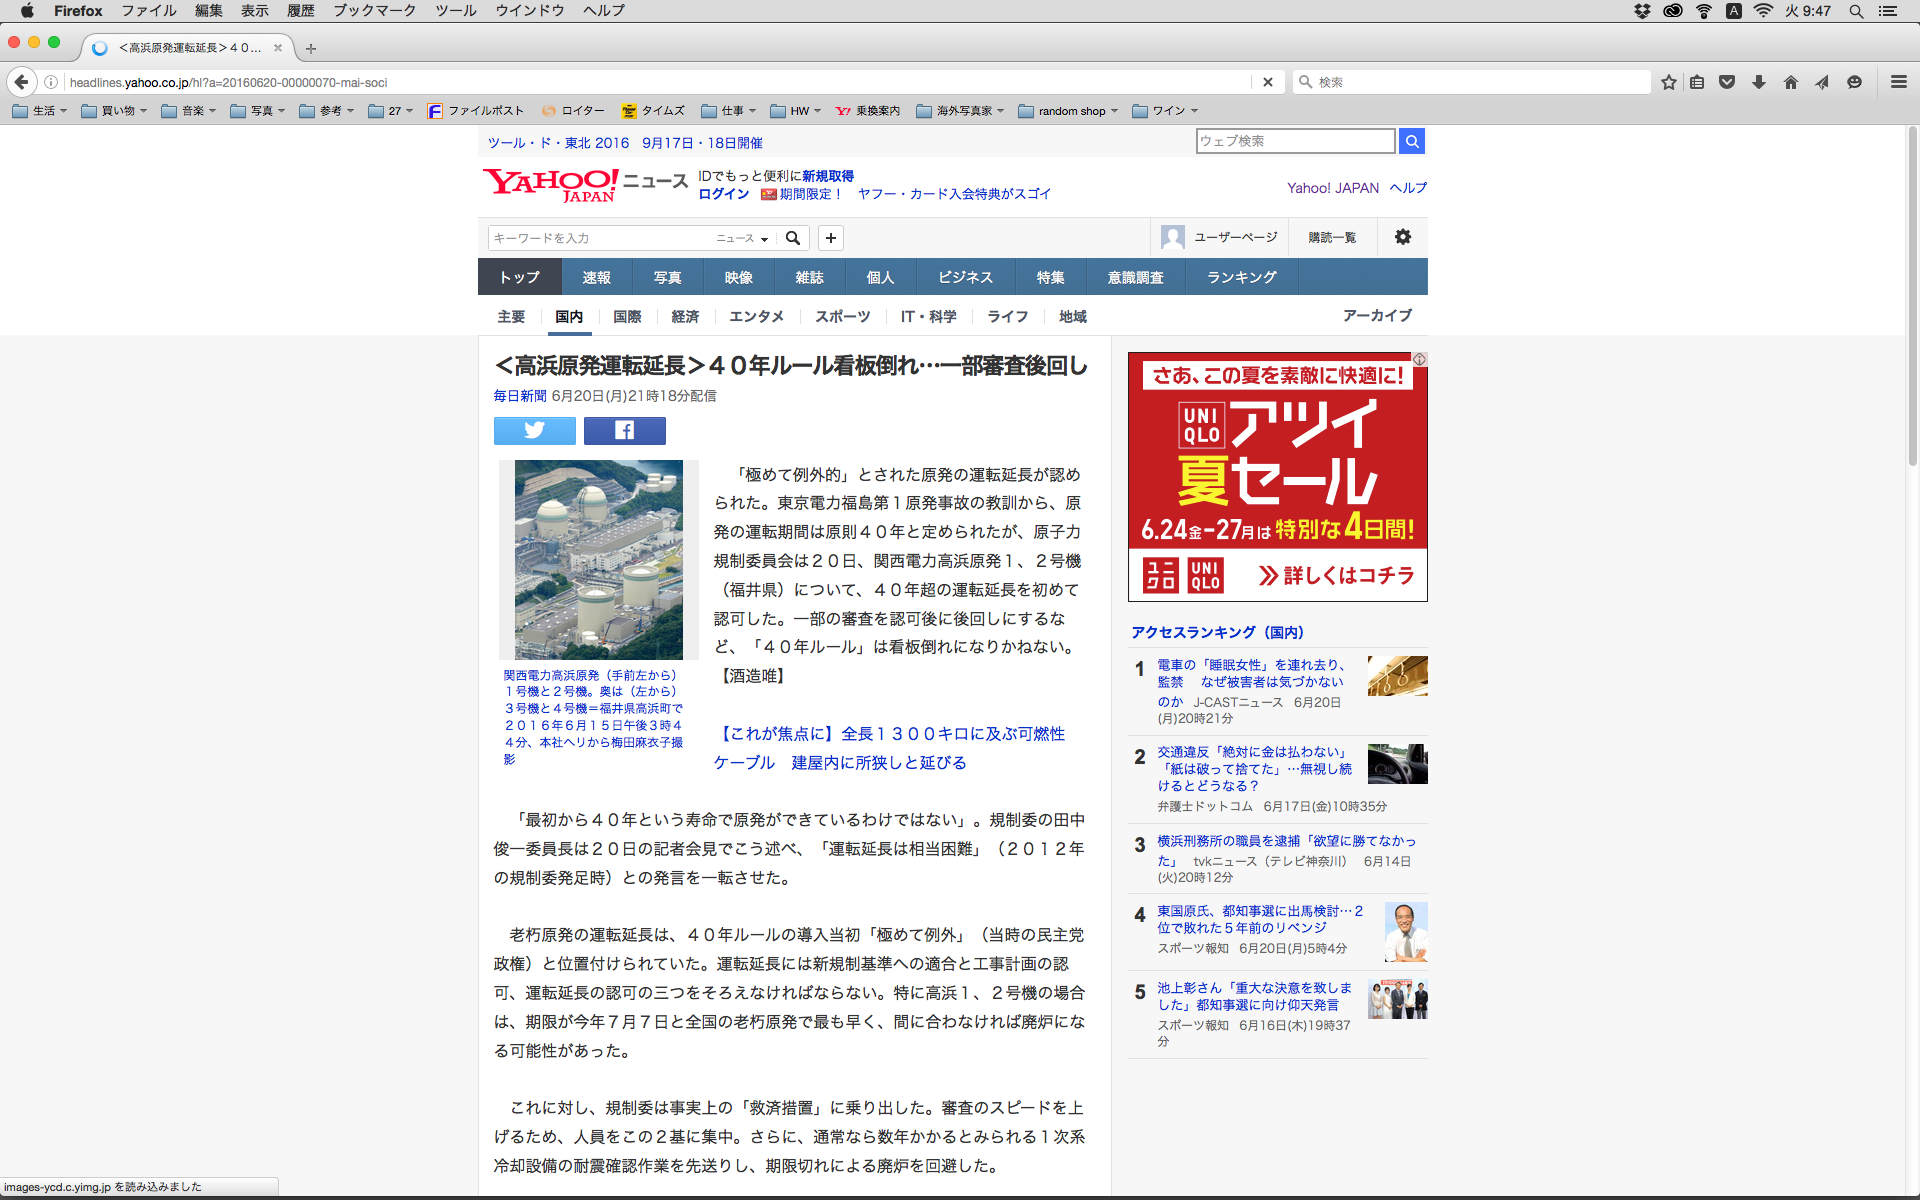Open Yahoo News settings gear
1920x1200 pixels.
1402,237
